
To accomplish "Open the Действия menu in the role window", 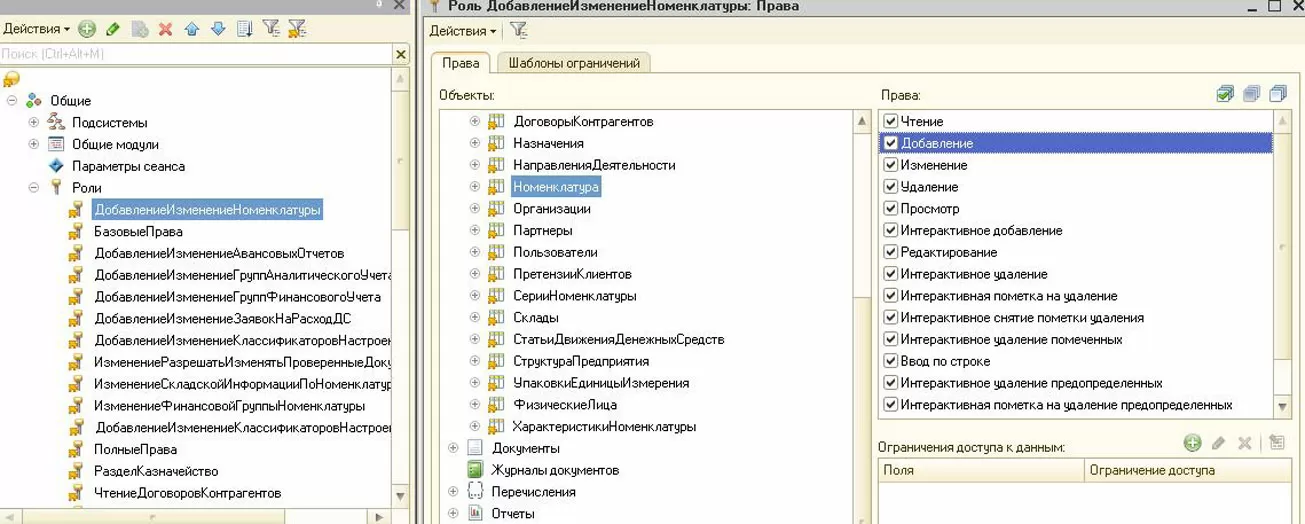I will click(463, 31).
